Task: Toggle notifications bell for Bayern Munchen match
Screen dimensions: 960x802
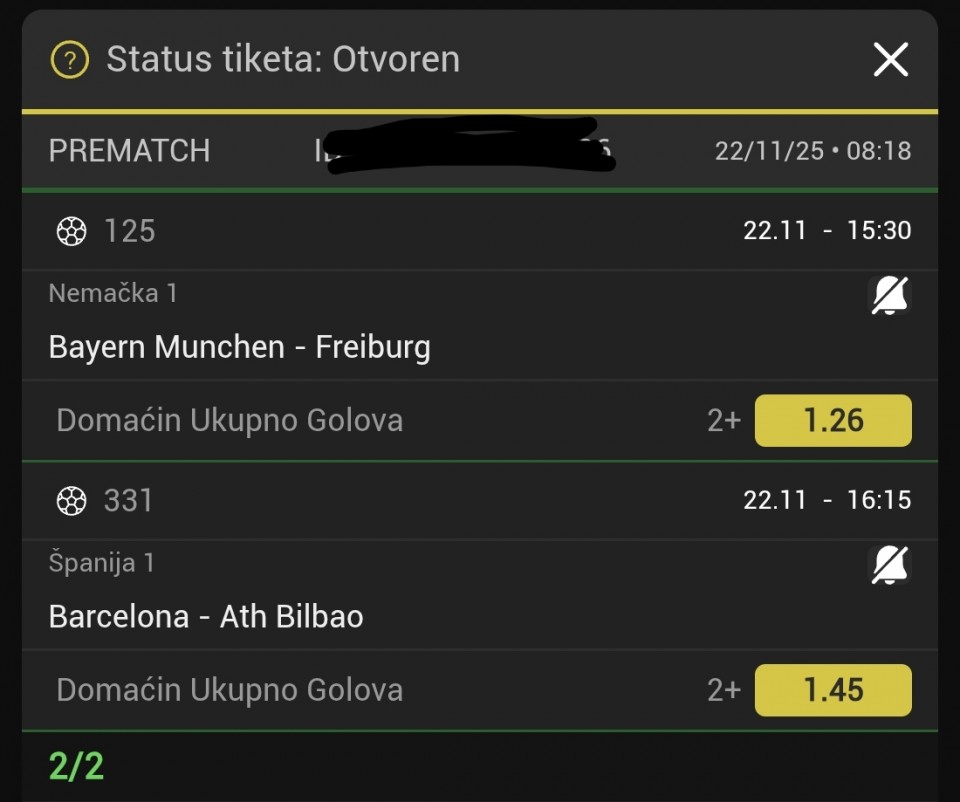Action: pyautogui.click(x=889, y=296)
